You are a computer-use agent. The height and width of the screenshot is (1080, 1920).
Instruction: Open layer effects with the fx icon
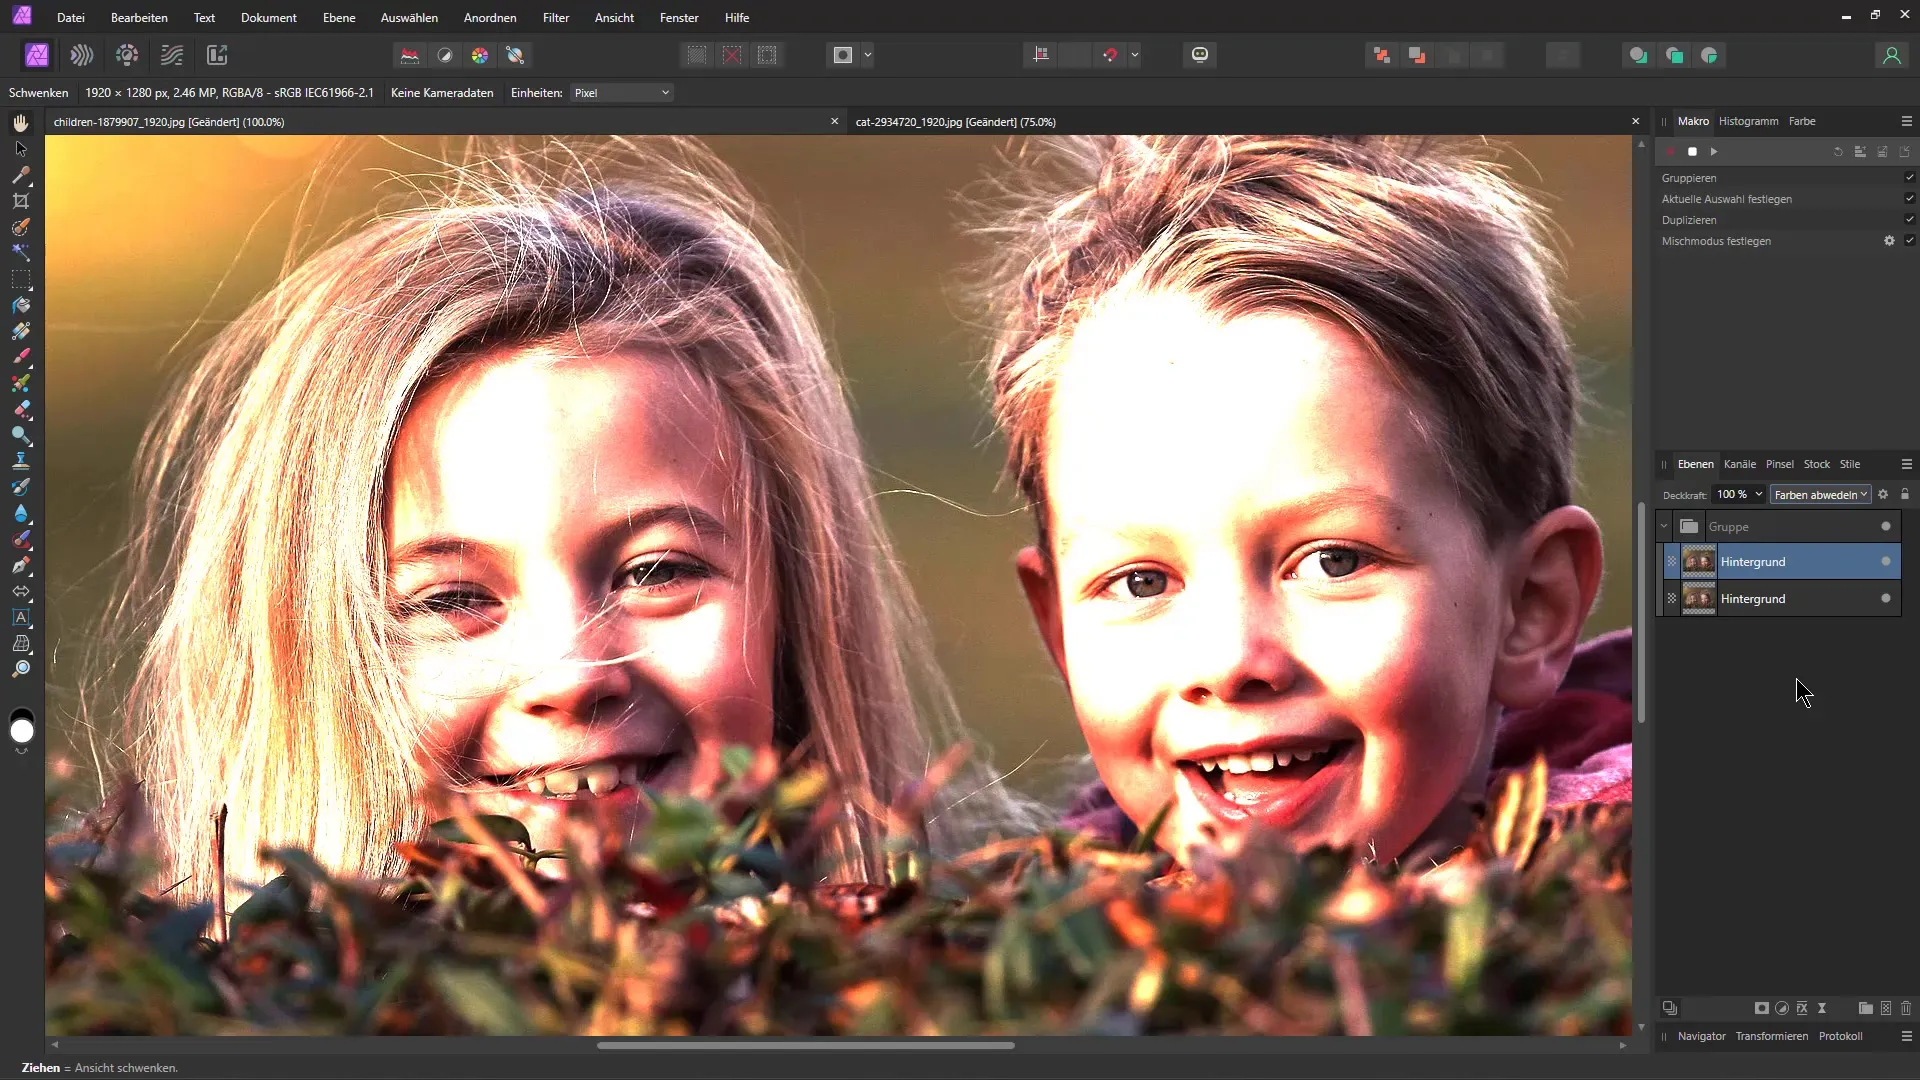point(1802,1008)
